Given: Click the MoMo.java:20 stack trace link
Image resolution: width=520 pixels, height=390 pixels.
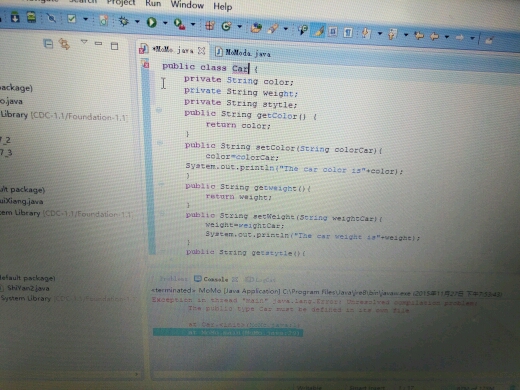Looking at the screenshot, I should tap(273, 333).
